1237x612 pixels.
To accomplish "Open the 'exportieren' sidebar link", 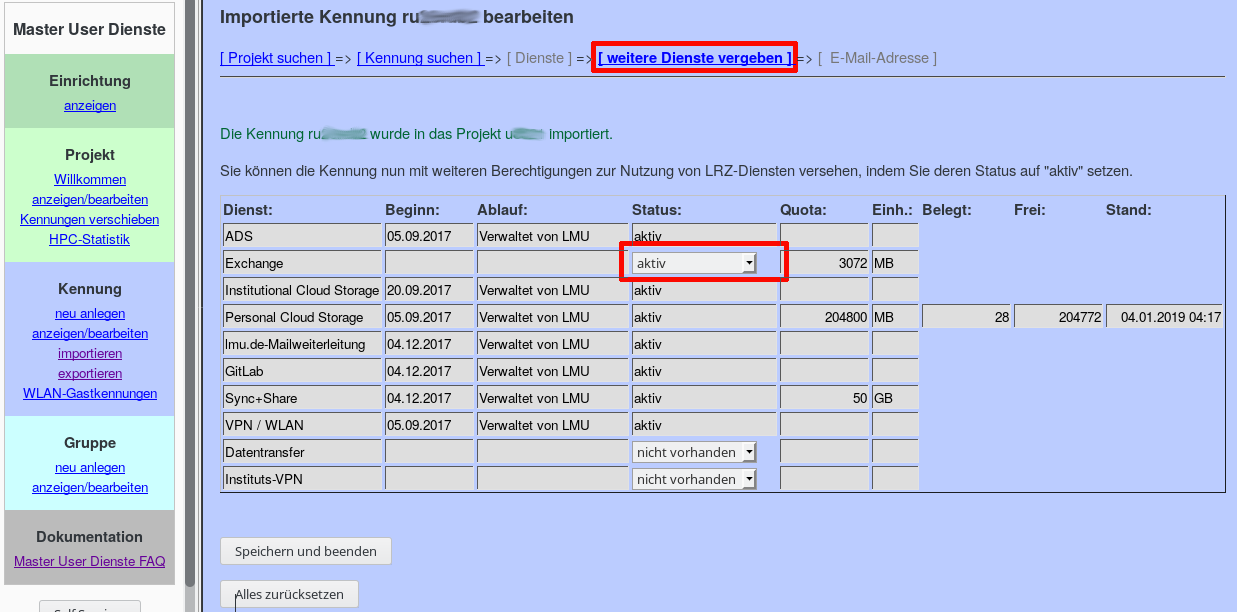I will [90, 373].
